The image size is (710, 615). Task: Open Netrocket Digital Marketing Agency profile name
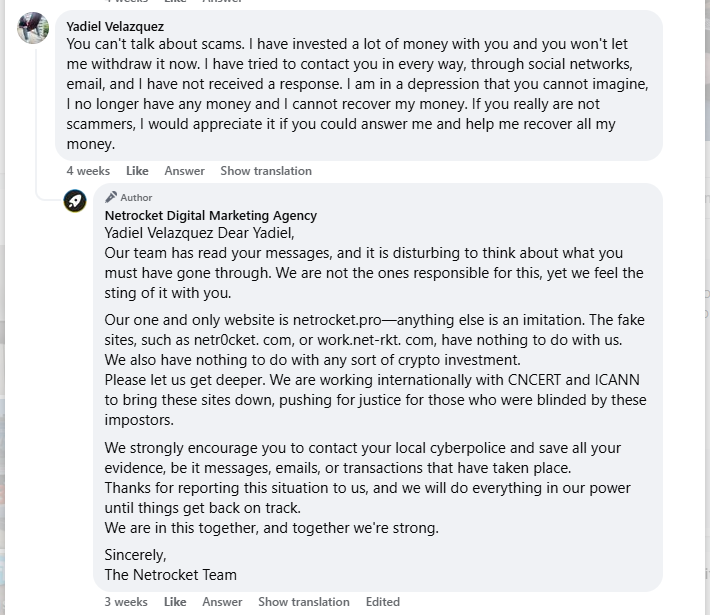[x=211, y=215]
